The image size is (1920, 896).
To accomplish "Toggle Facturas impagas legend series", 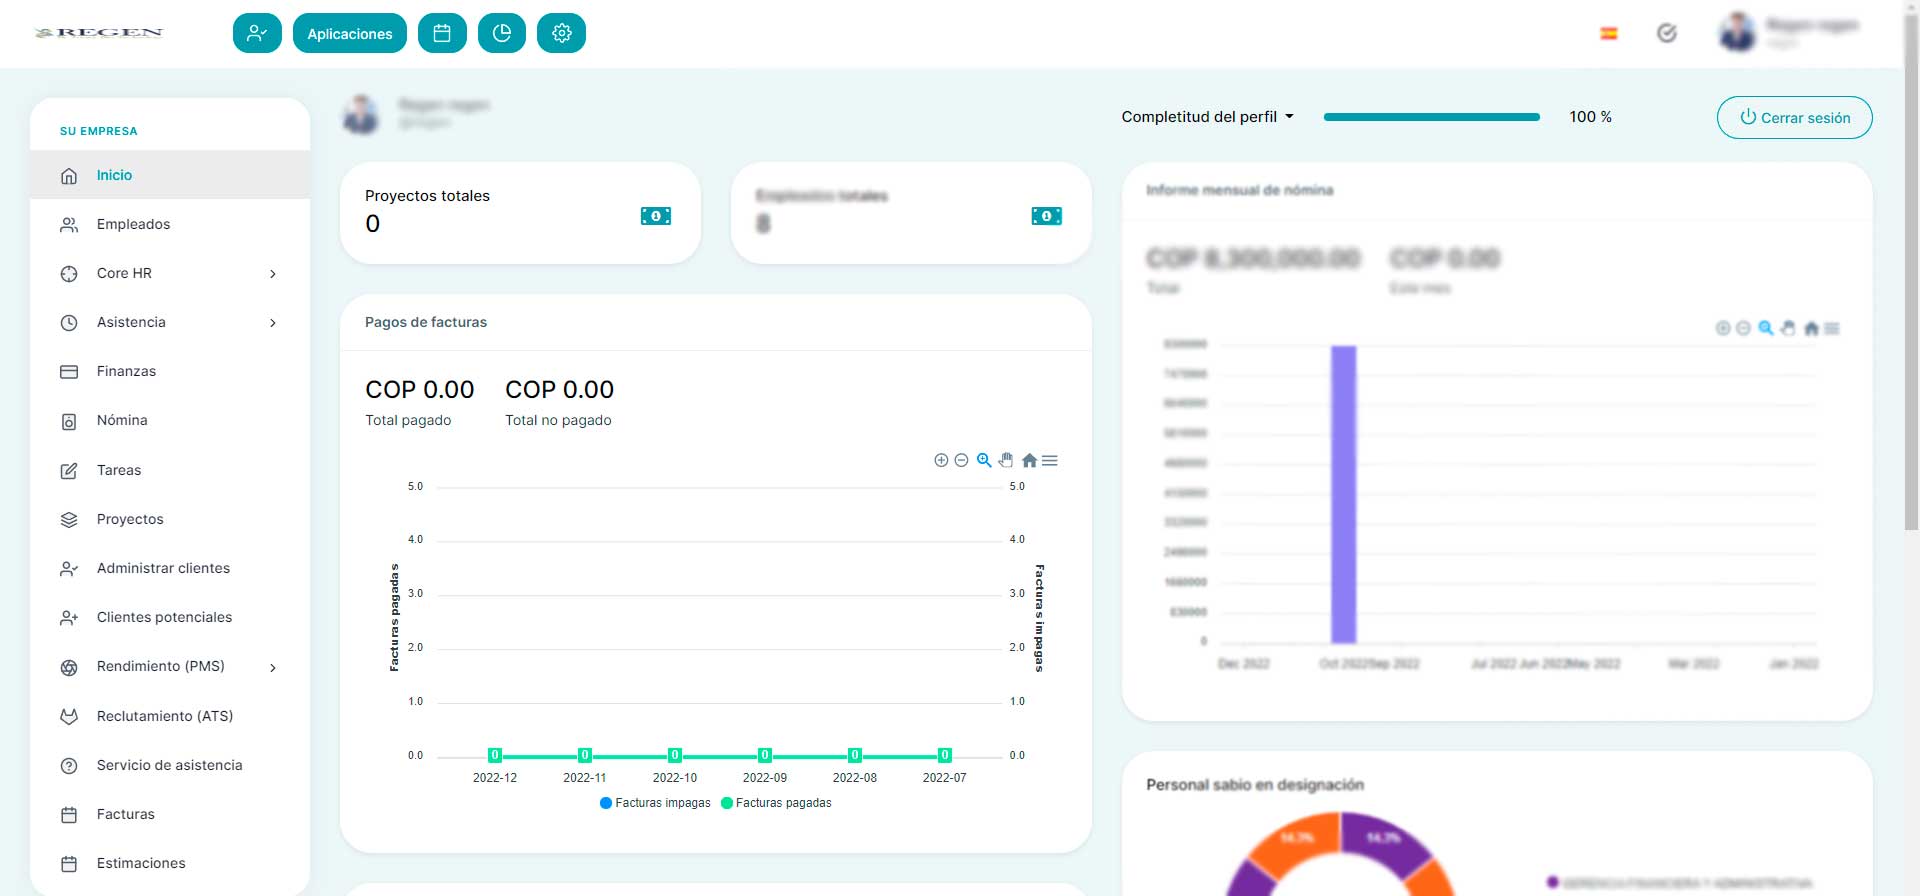I will [655, 803].
